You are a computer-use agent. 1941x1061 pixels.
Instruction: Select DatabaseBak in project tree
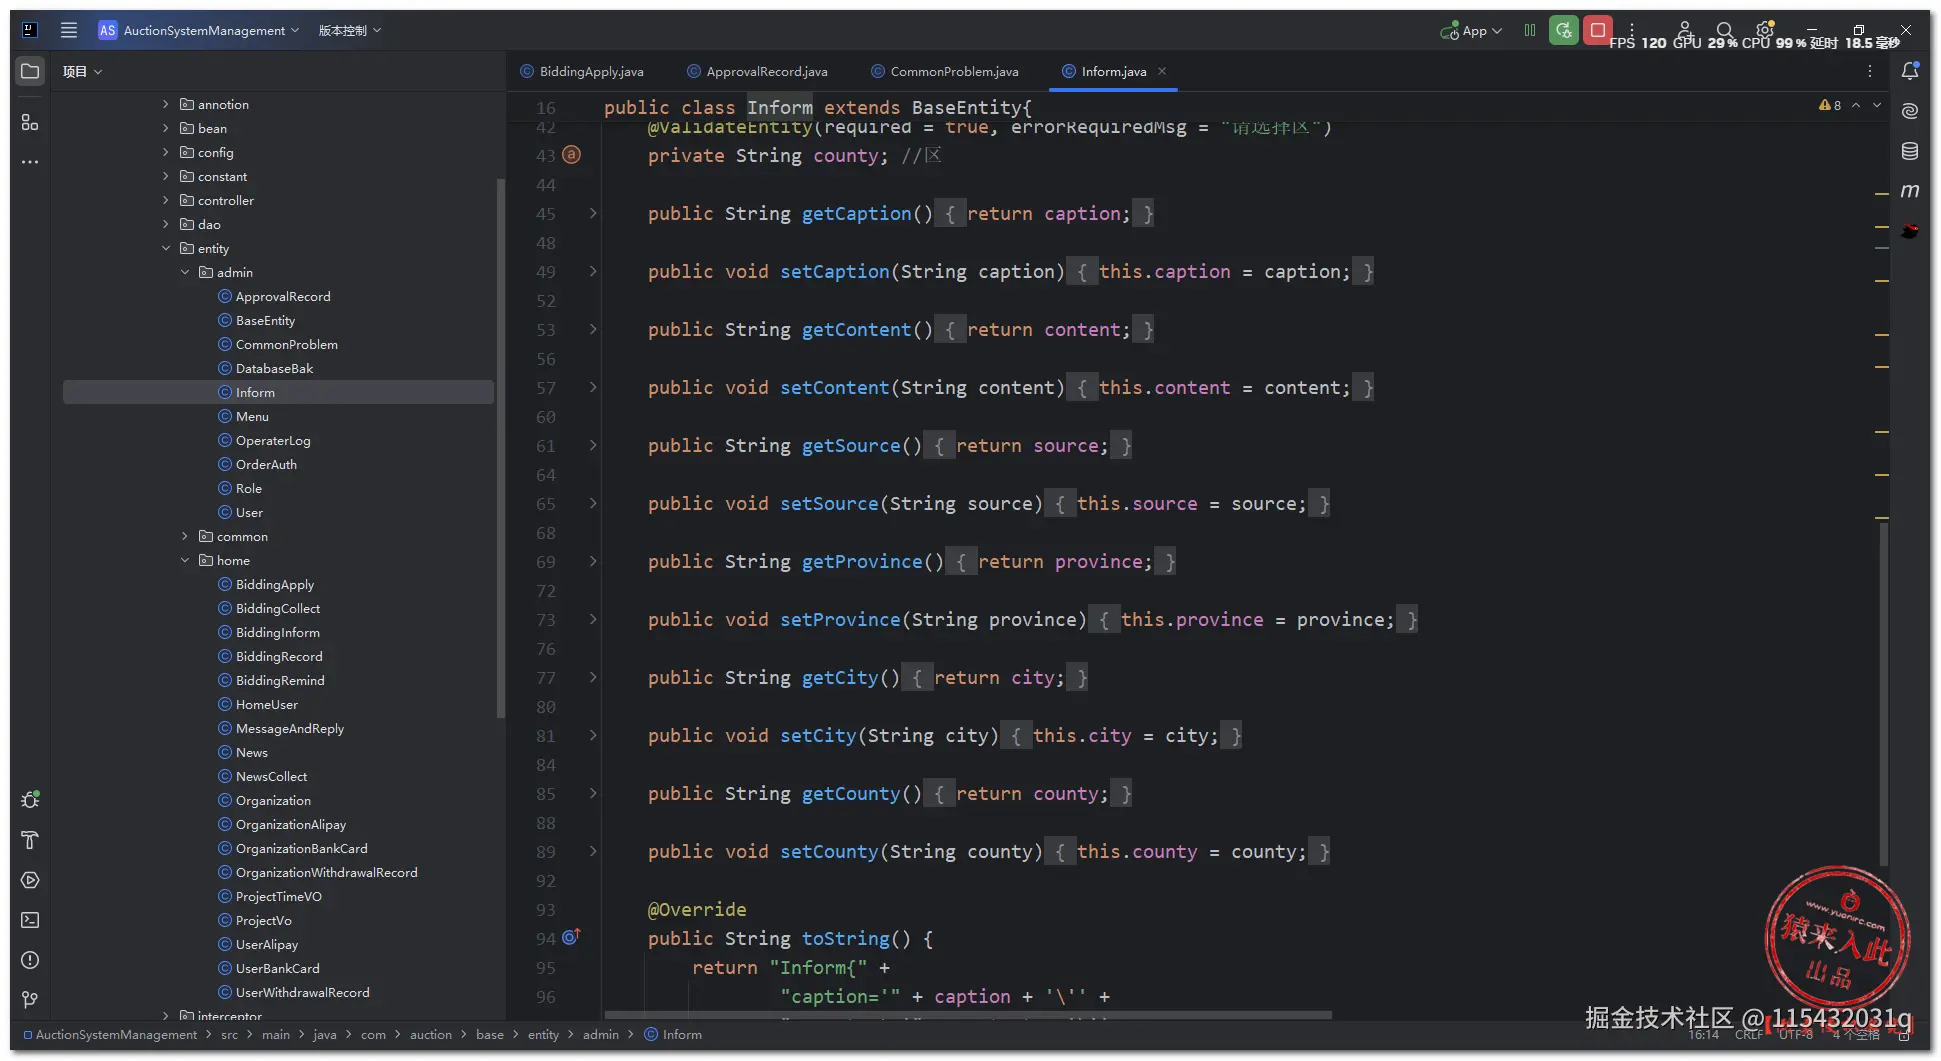coord(274,368)
